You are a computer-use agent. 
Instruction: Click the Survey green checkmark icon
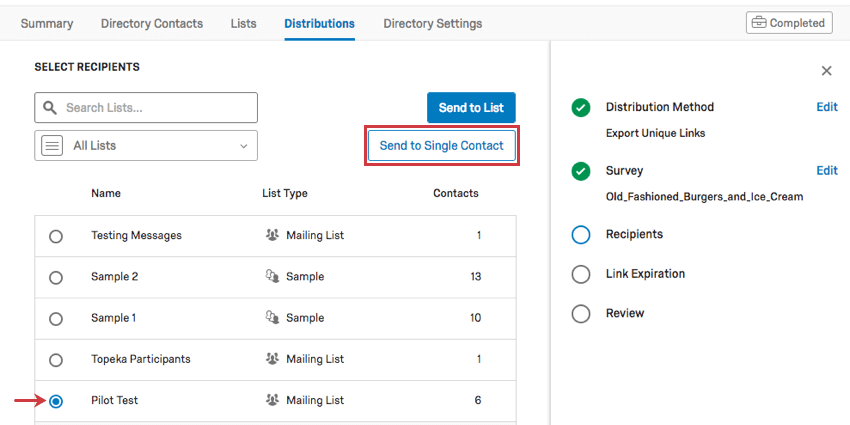click(581, 172)
